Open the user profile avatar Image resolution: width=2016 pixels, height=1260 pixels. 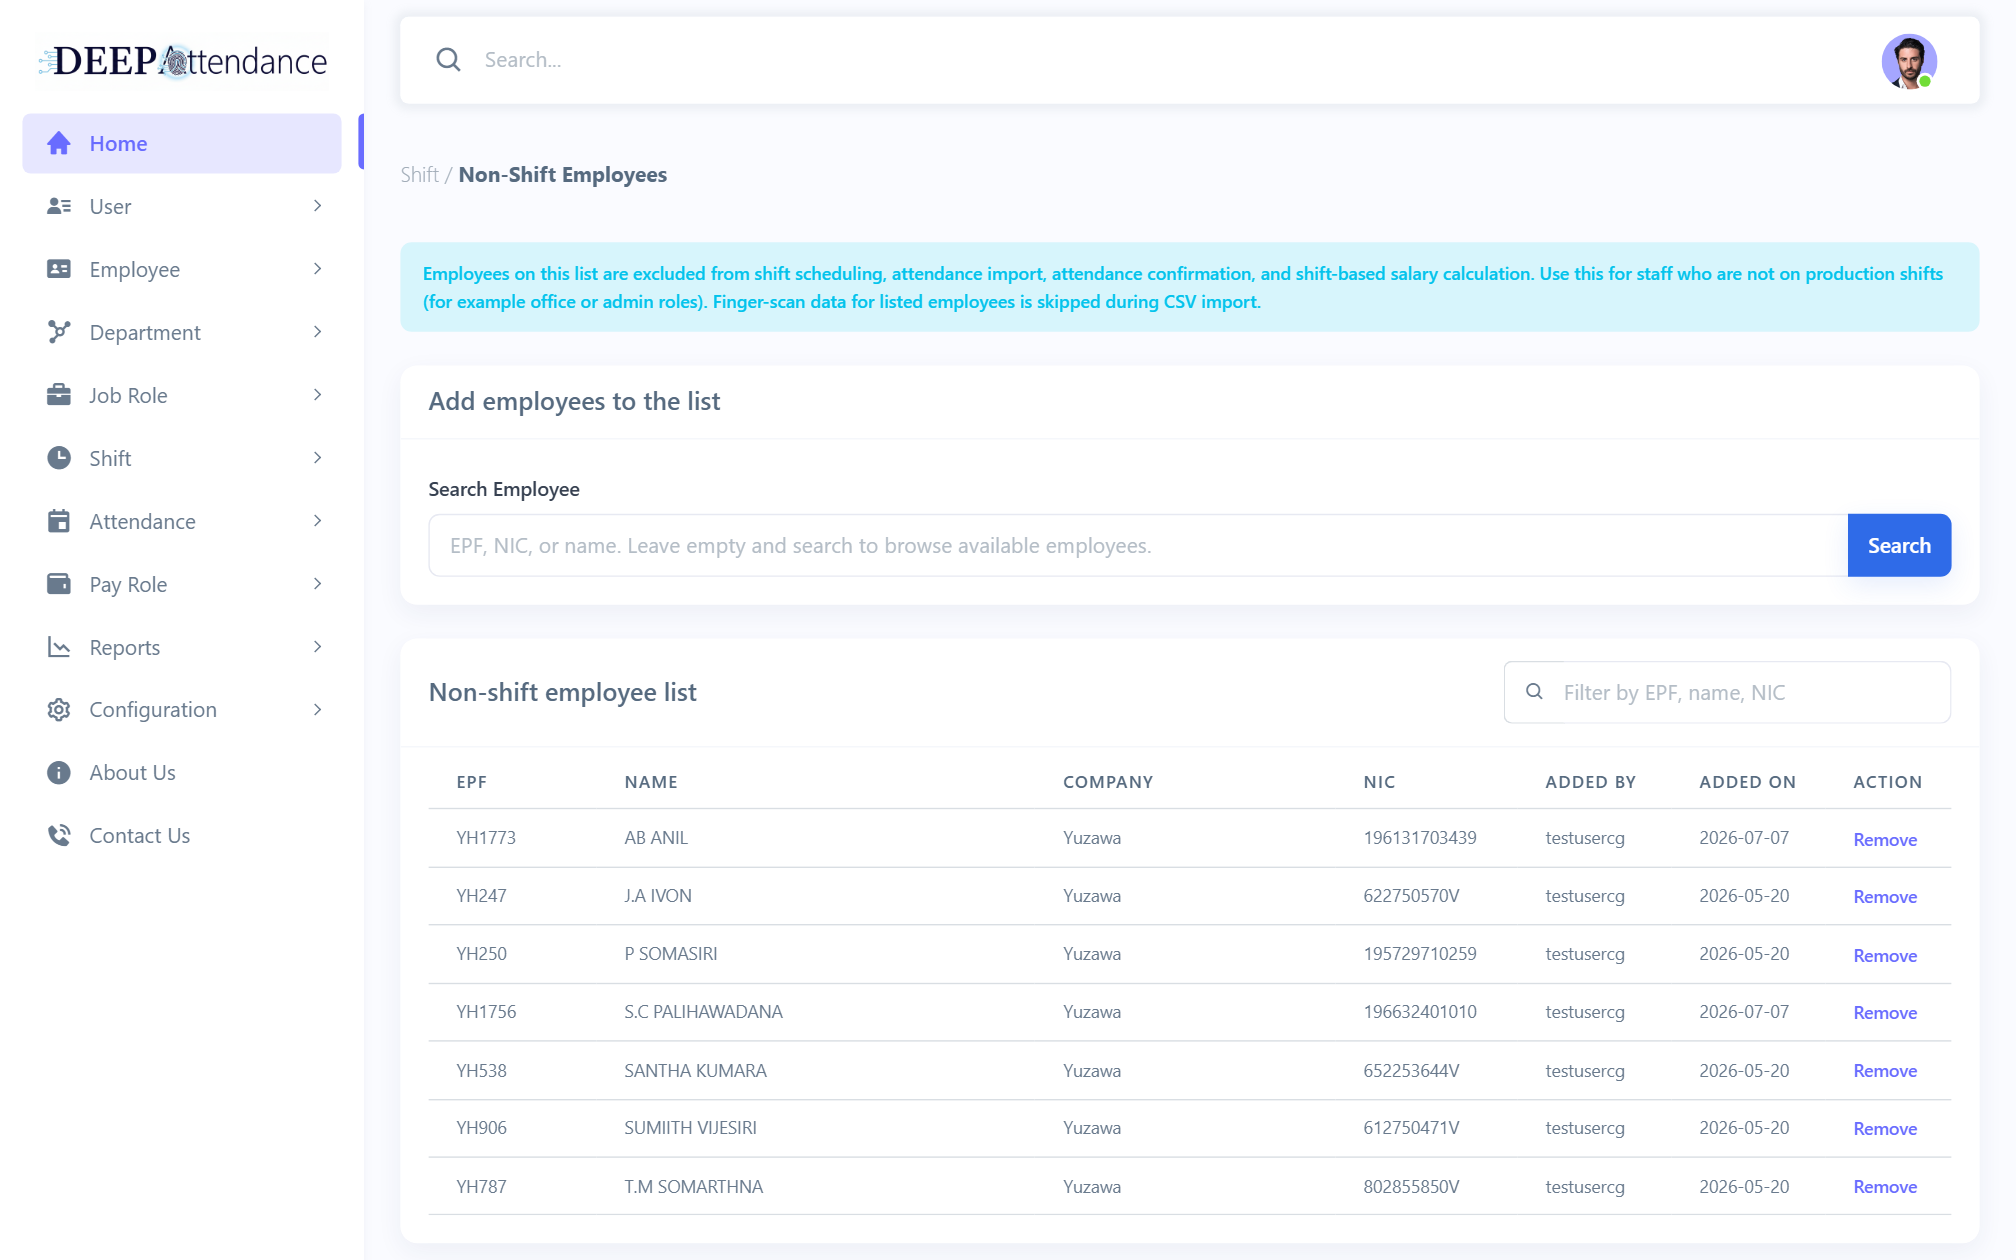tap(1909, 61)
